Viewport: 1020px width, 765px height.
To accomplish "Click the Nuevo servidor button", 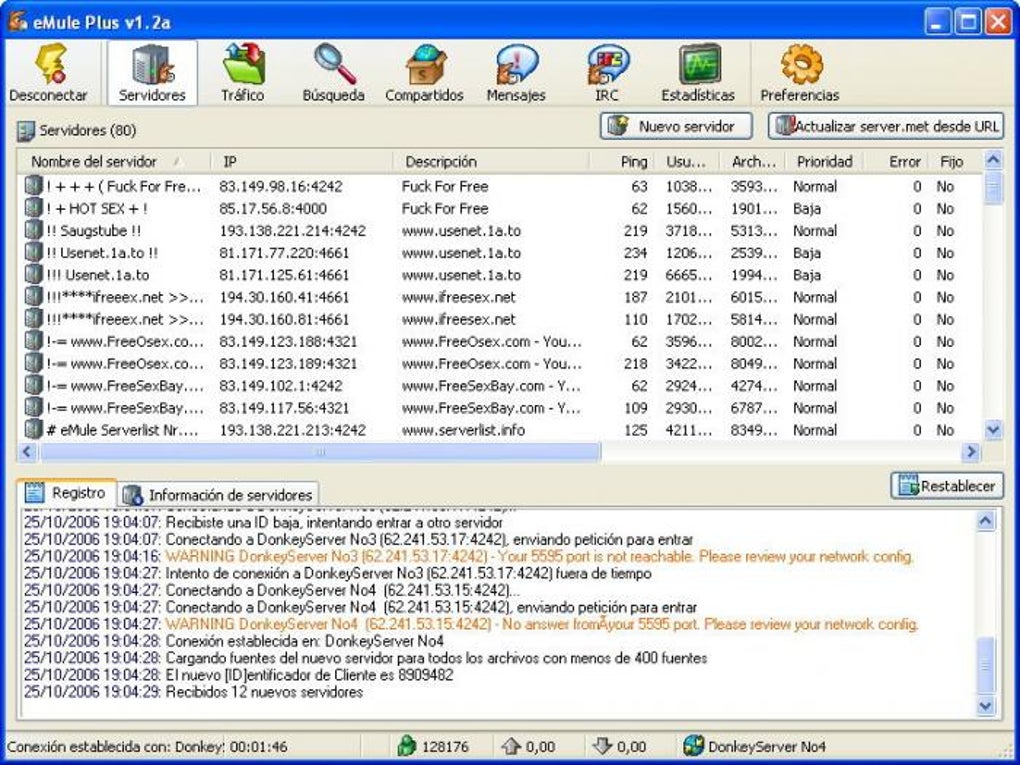I will (676, 126).
